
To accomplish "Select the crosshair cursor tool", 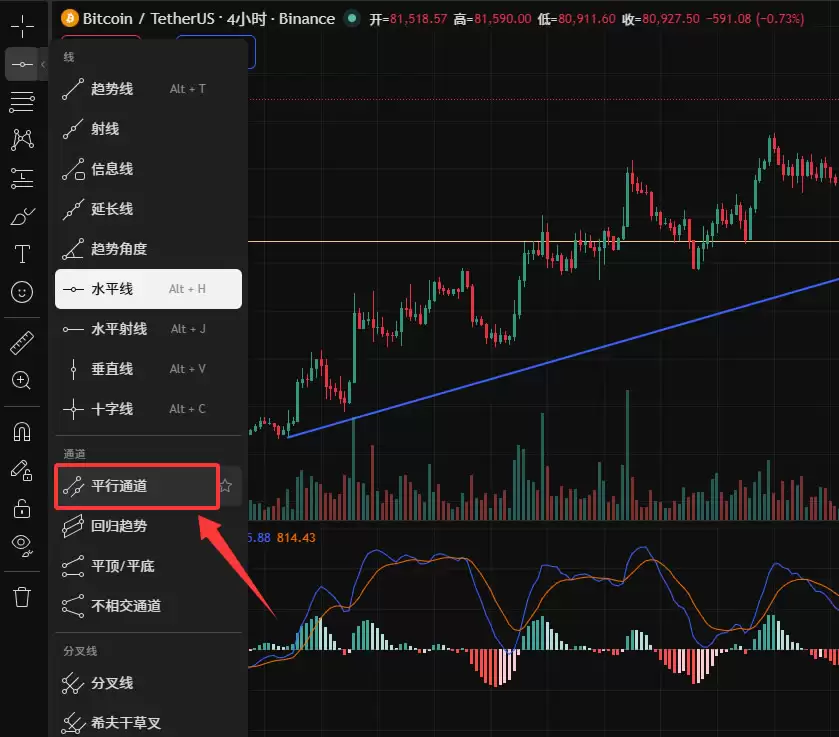I will tap(22, 26).
